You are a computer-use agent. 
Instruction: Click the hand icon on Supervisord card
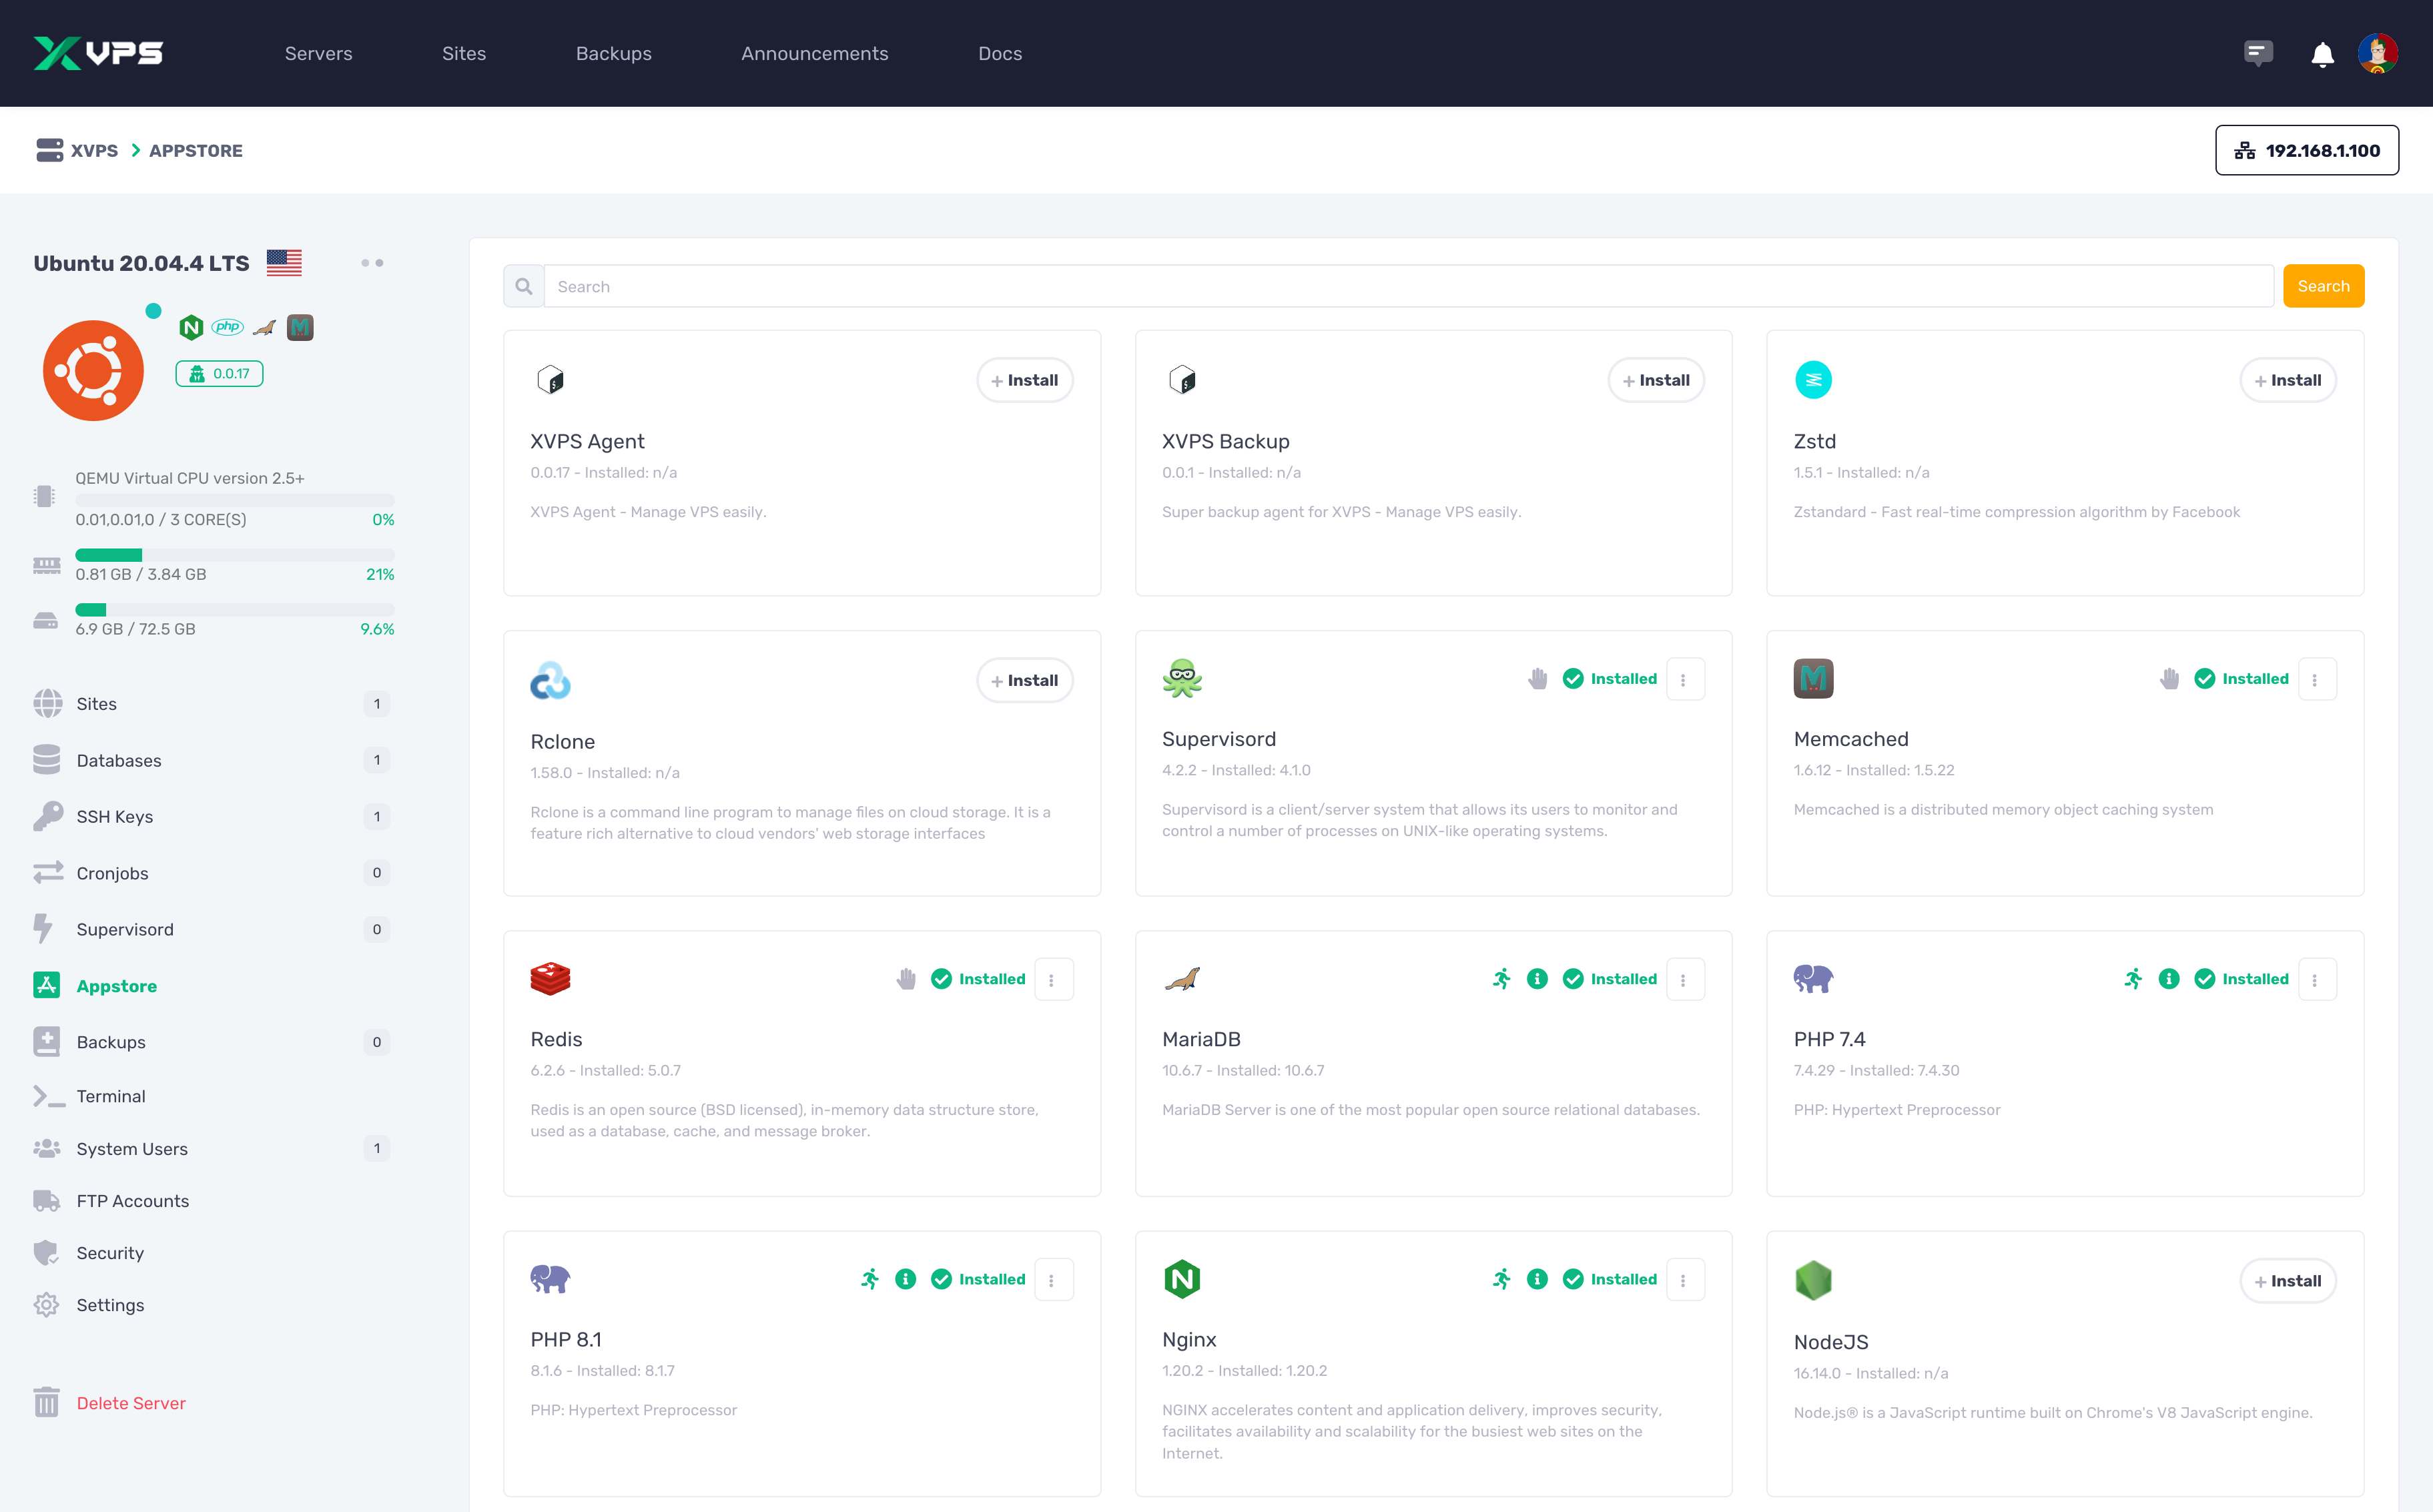click(x=1538, y=679)
